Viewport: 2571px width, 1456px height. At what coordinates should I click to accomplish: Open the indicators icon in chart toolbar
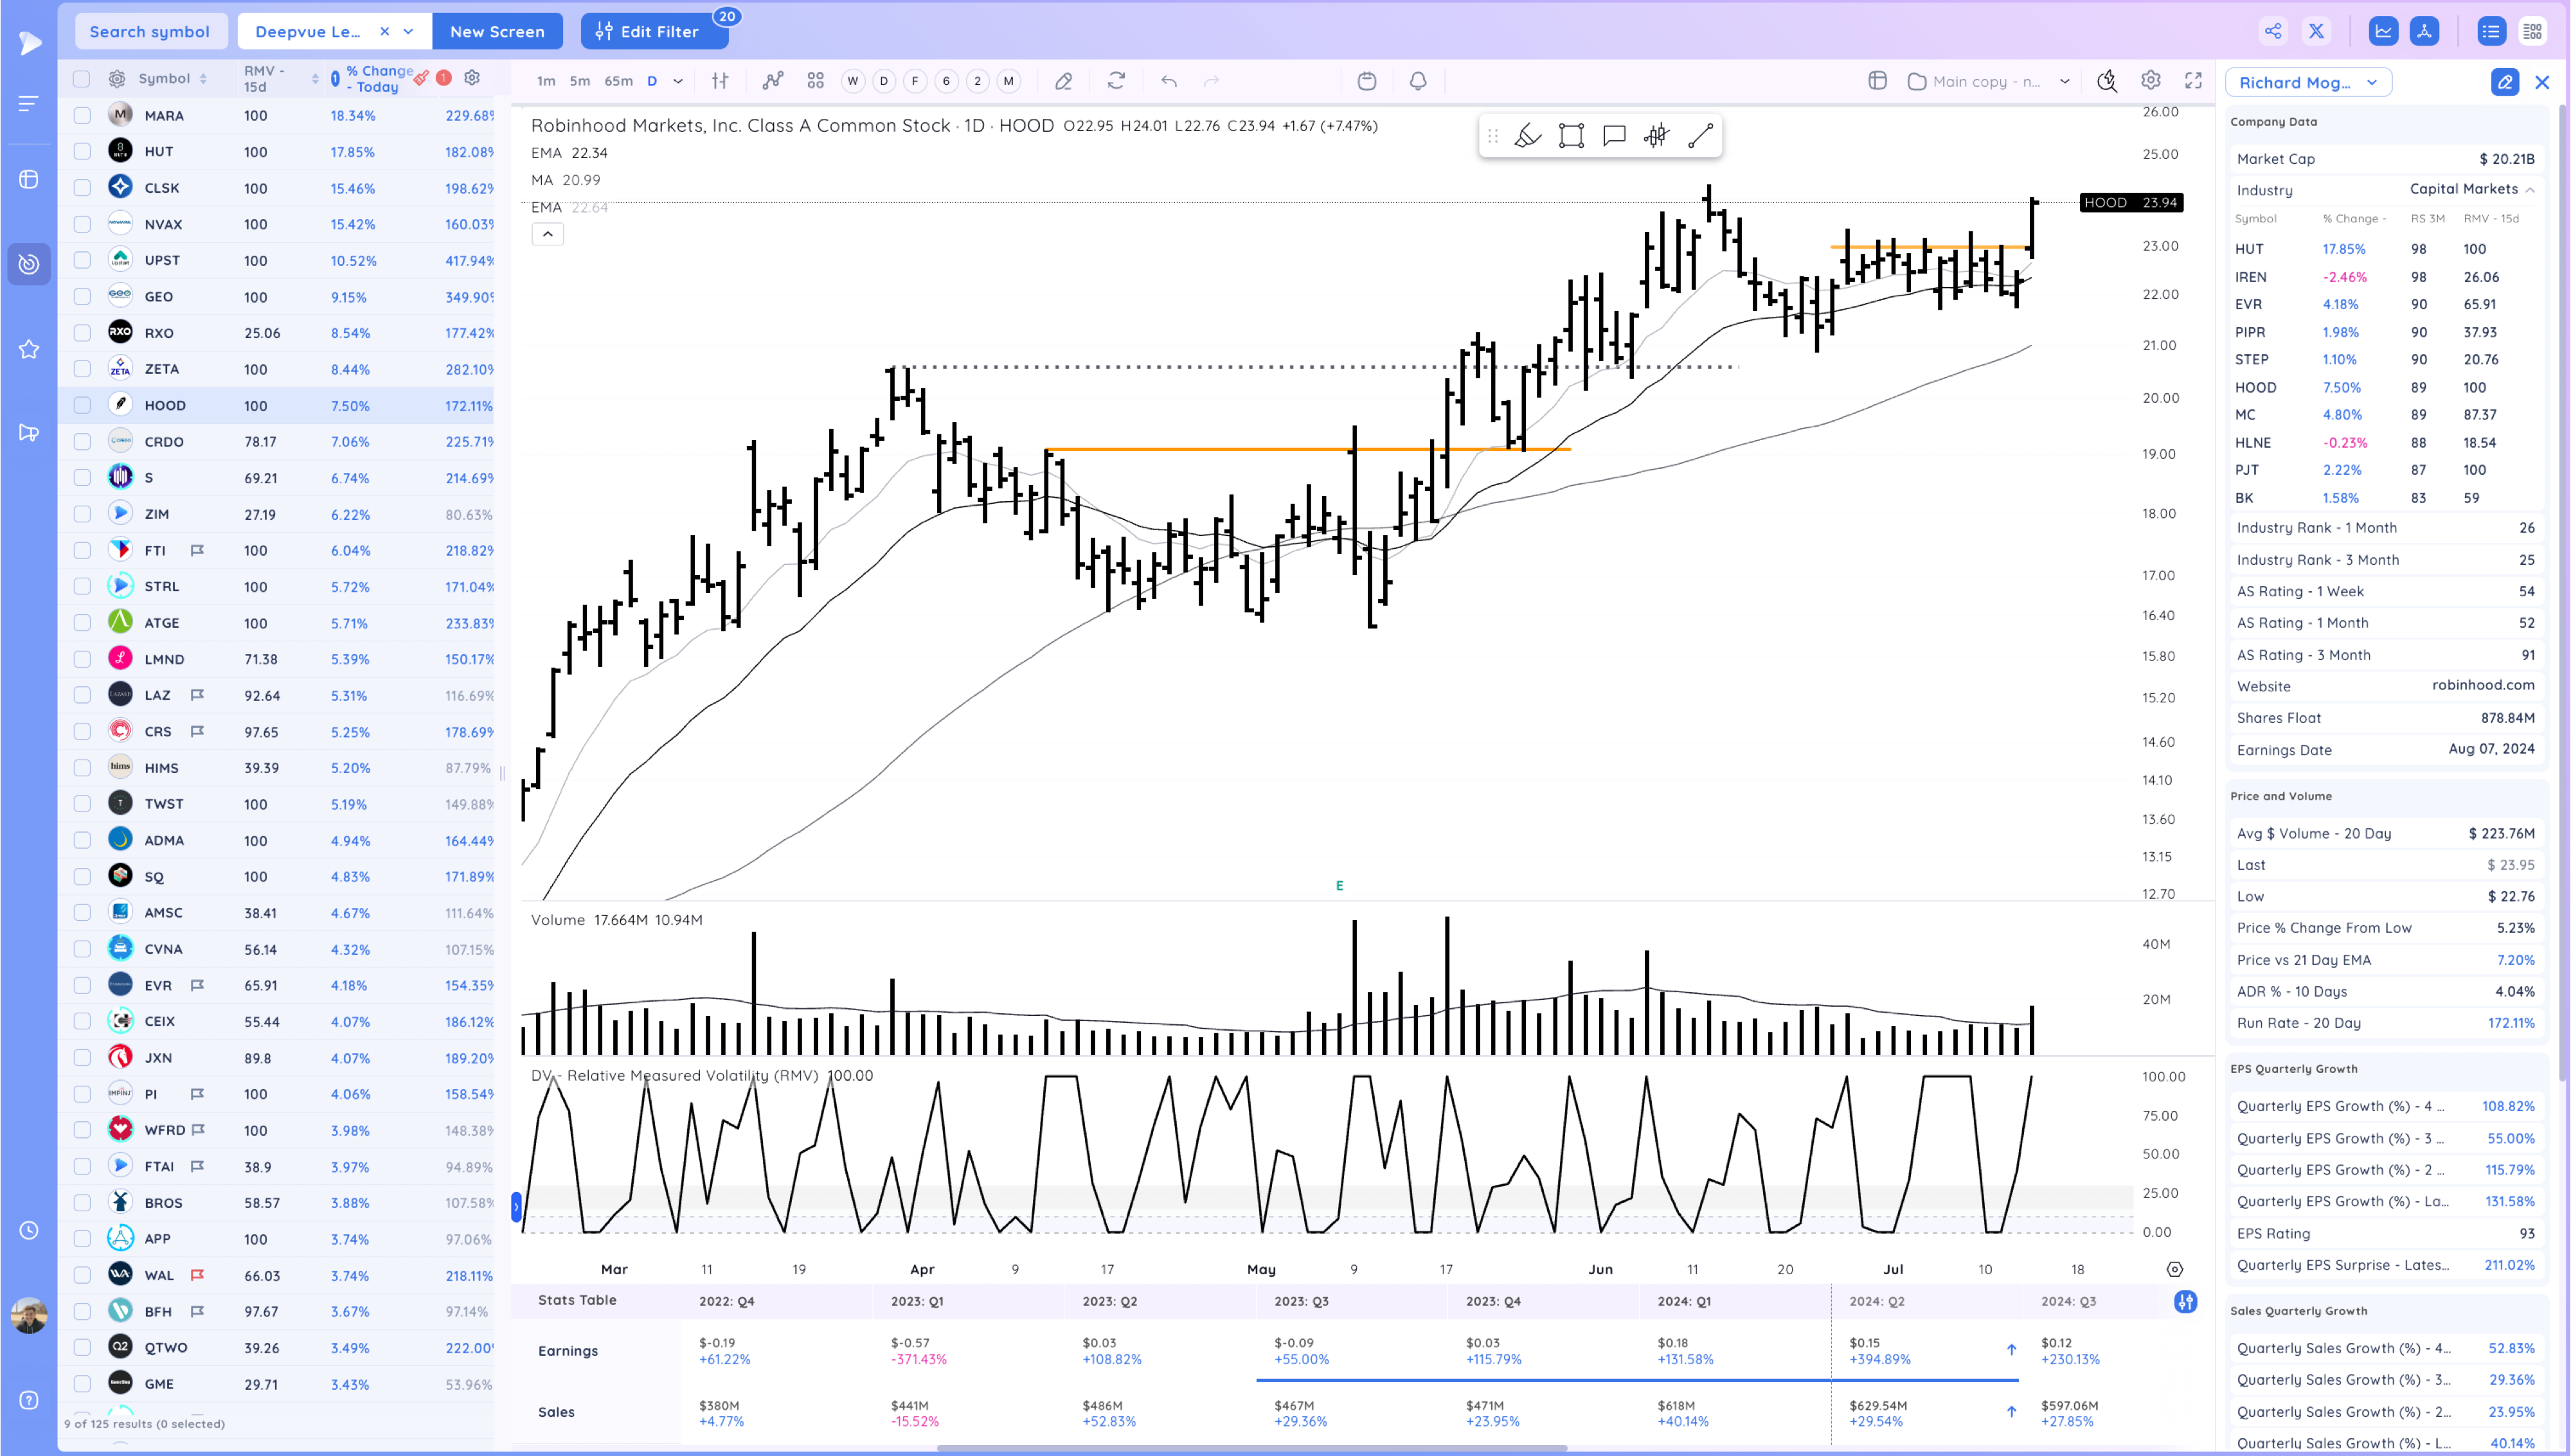772,81
